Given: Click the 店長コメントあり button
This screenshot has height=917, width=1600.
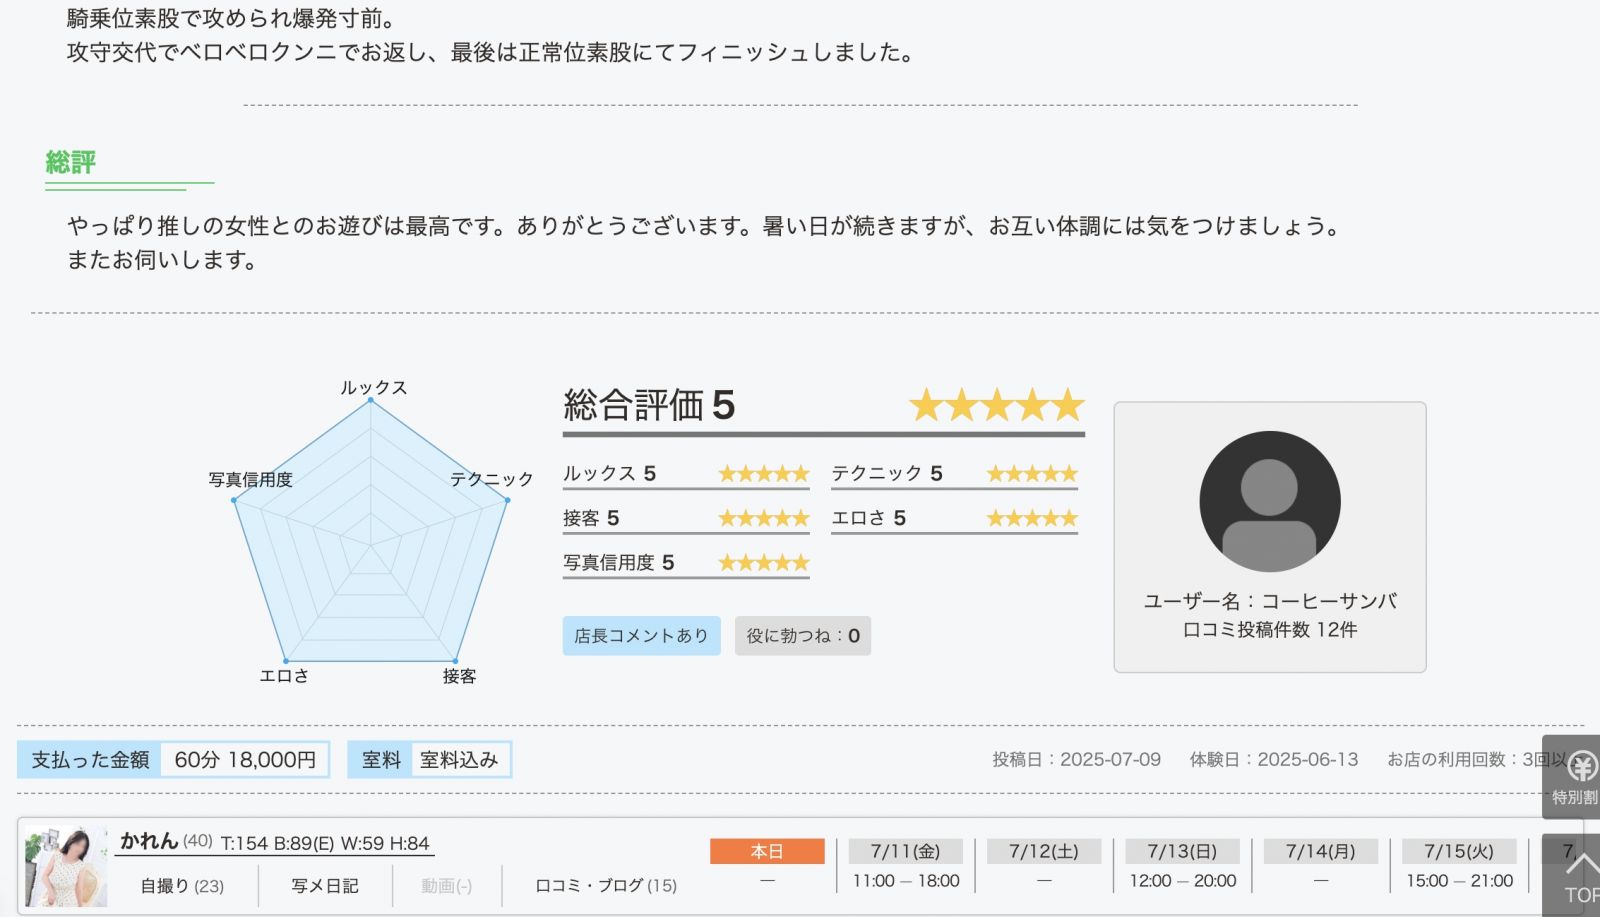Looking at the screenshot, I should [641, 636].
